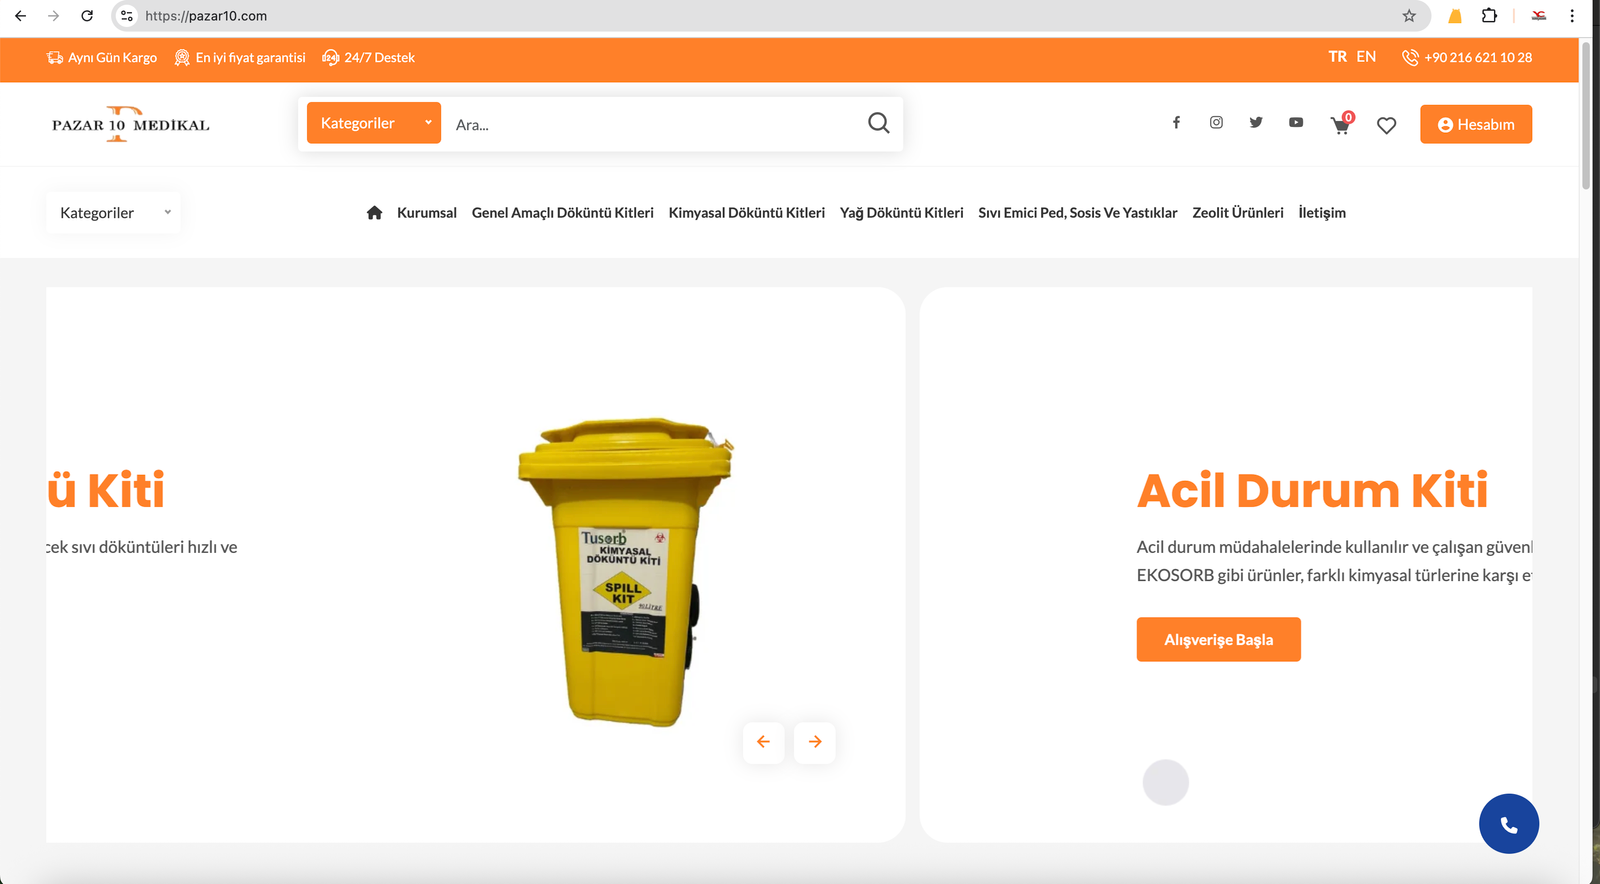
Task: Open Kimyasal Döküntü Kitleri menu item
Action: coord(746,213)
